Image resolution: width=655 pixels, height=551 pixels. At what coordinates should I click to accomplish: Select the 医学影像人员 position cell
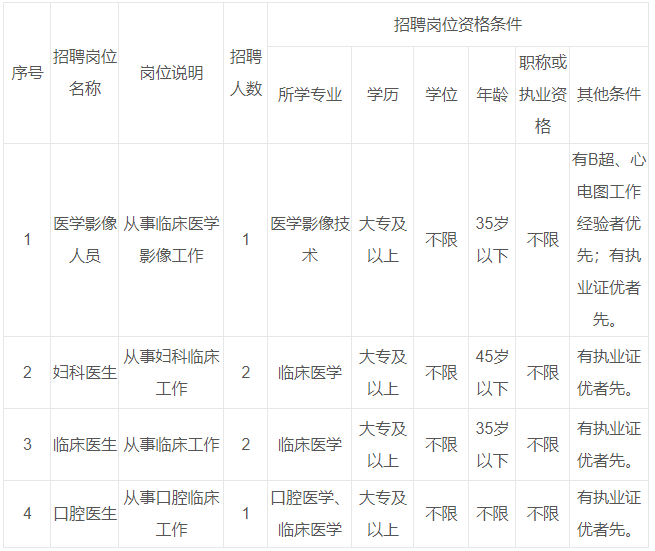(x=85, y=240)
